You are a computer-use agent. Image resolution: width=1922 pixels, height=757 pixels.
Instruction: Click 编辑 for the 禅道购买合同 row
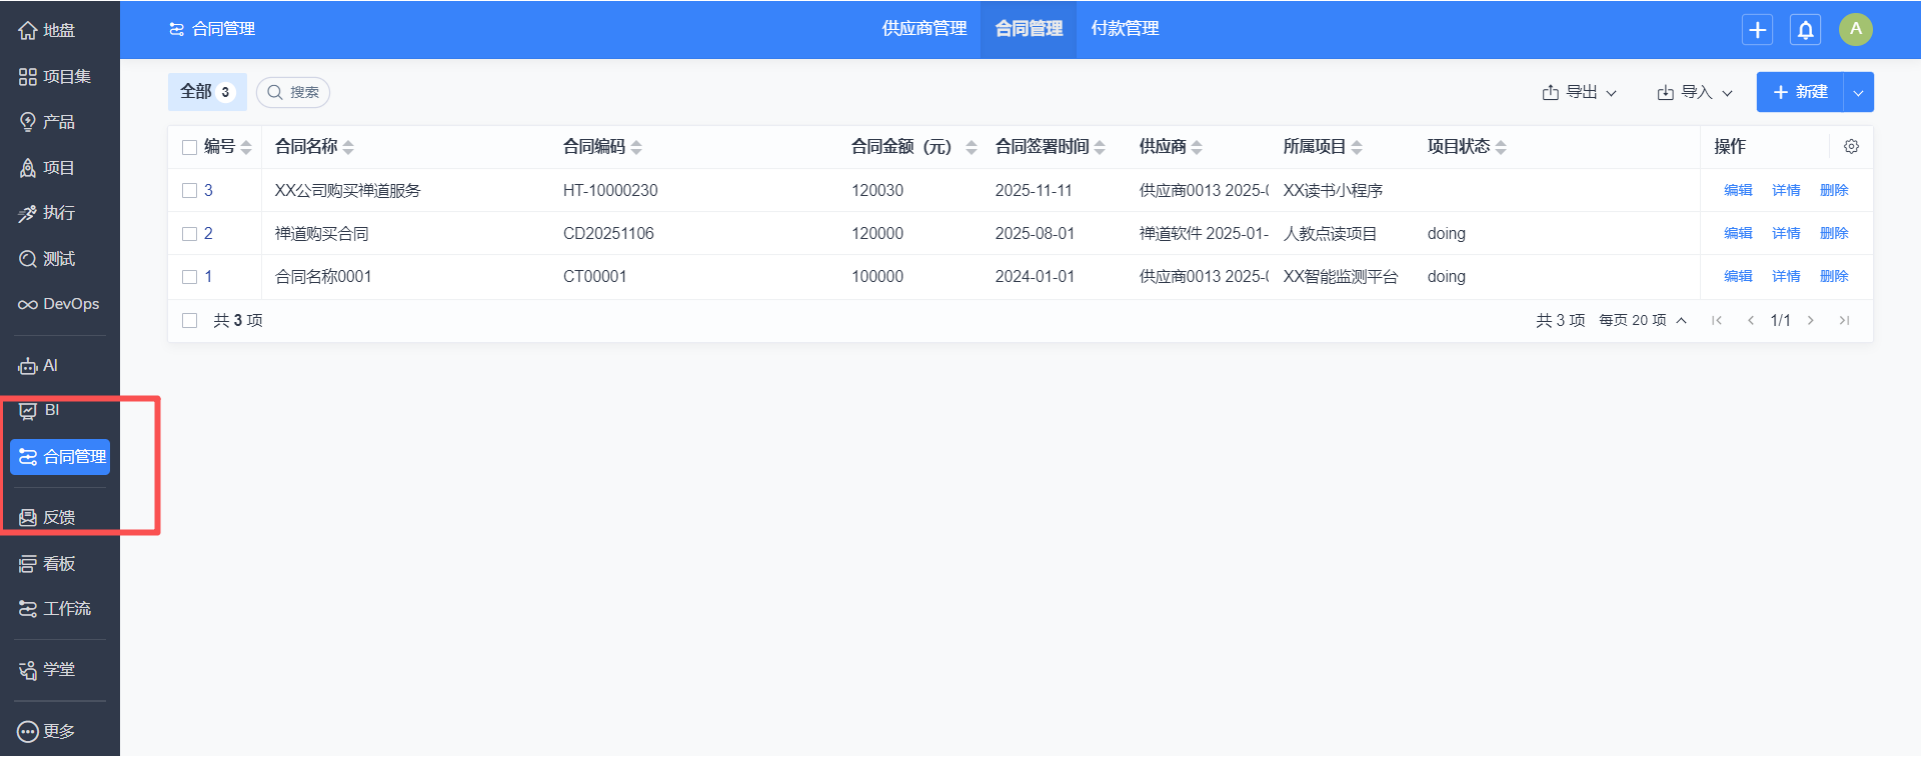pyautogui.click(x=1737, y=234)
